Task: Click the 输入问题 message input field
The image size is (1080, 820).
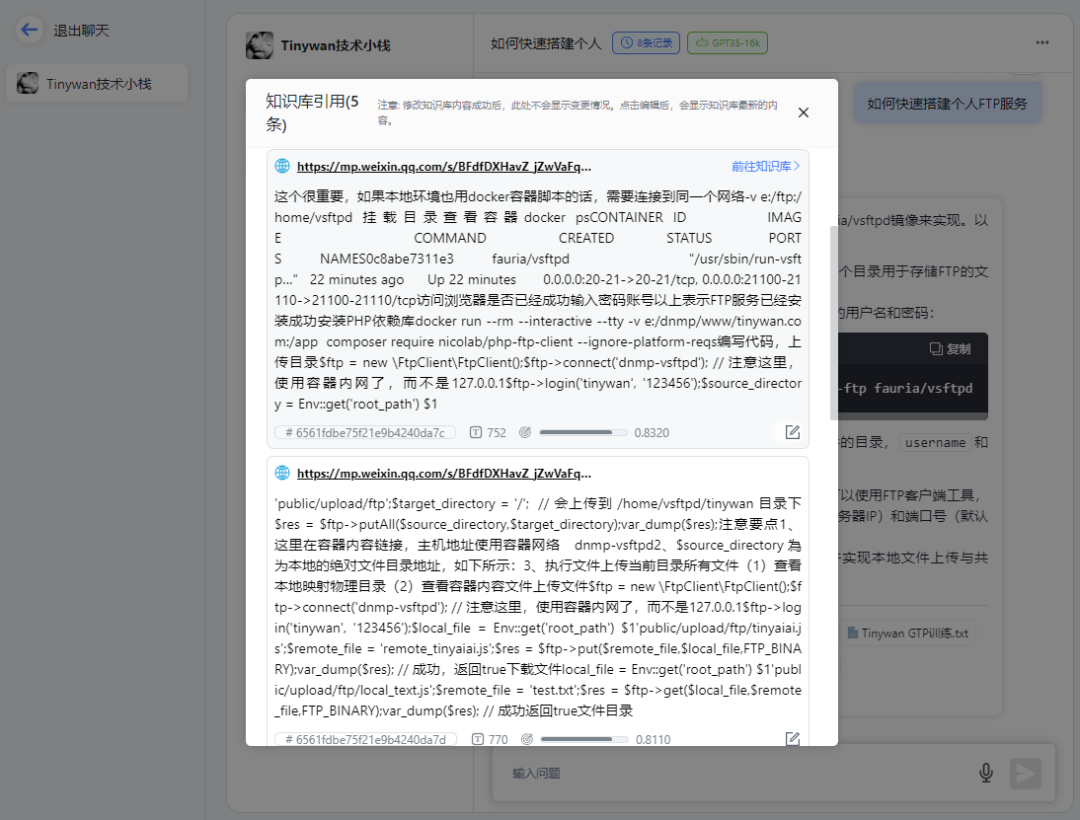Action: pyautogui.click(x=700, y=772)
